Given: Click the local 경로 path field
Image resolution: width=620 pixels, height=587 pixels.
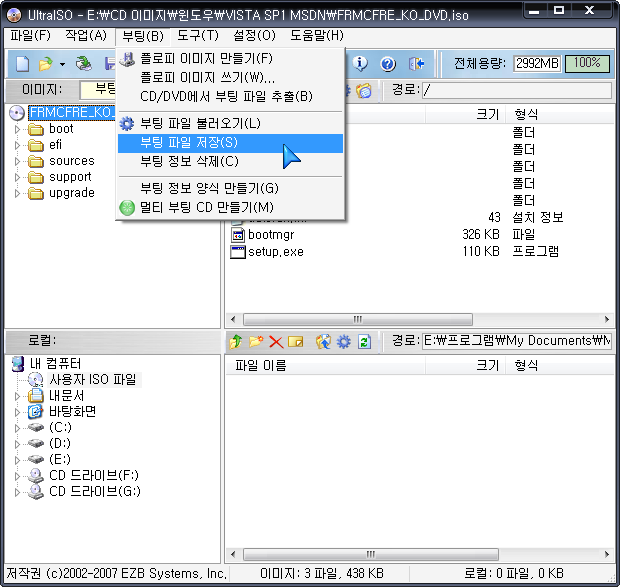Looking at the screenshot, I should pyautogui.click(x=517, y=341).
